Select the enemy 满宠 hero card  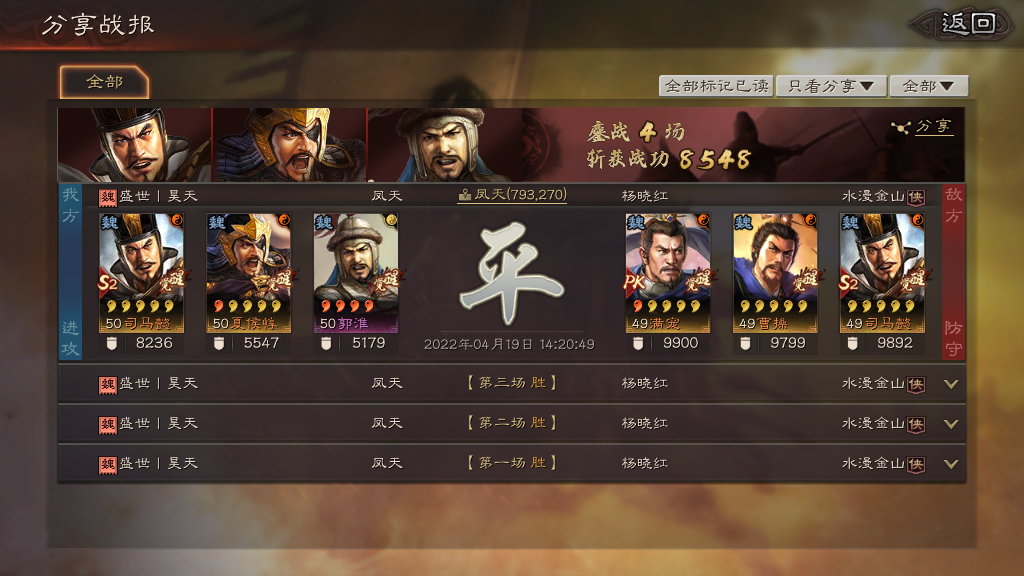pyautogui.click(x=667, y=273)
